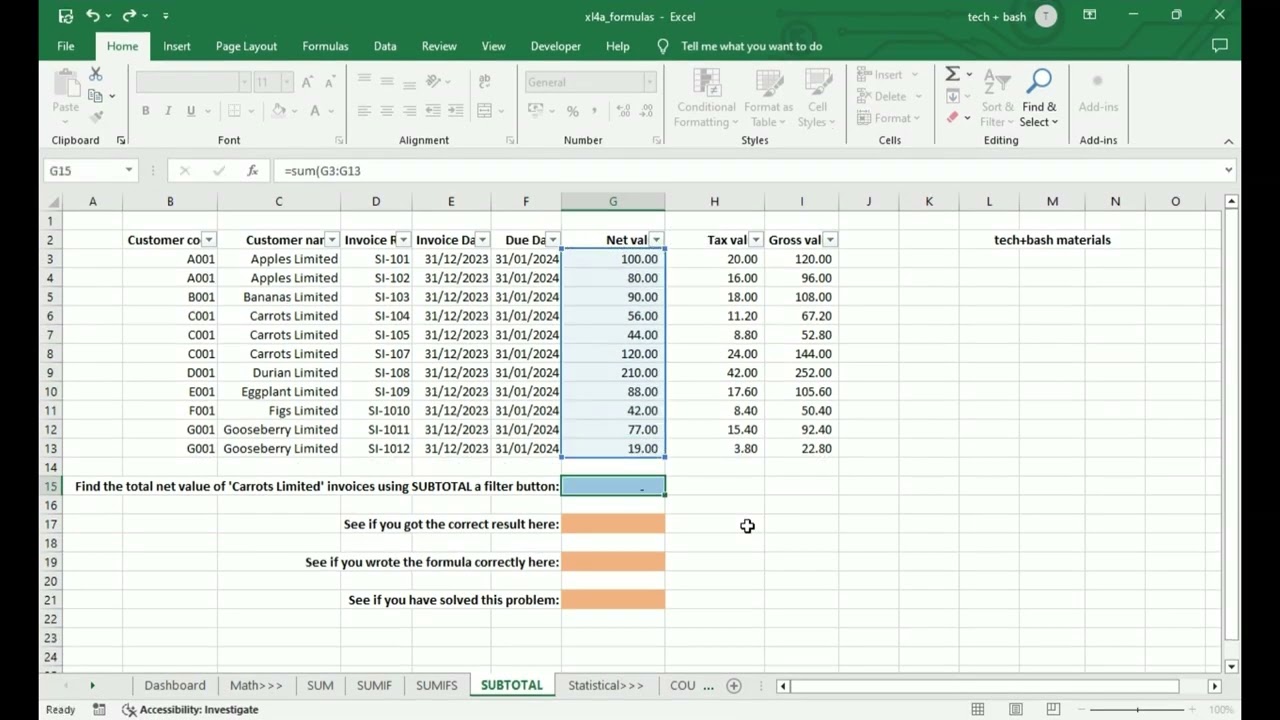Click the Format Painter brush icon
This screenshot has height=720, width=1280.
click(96, 117)
